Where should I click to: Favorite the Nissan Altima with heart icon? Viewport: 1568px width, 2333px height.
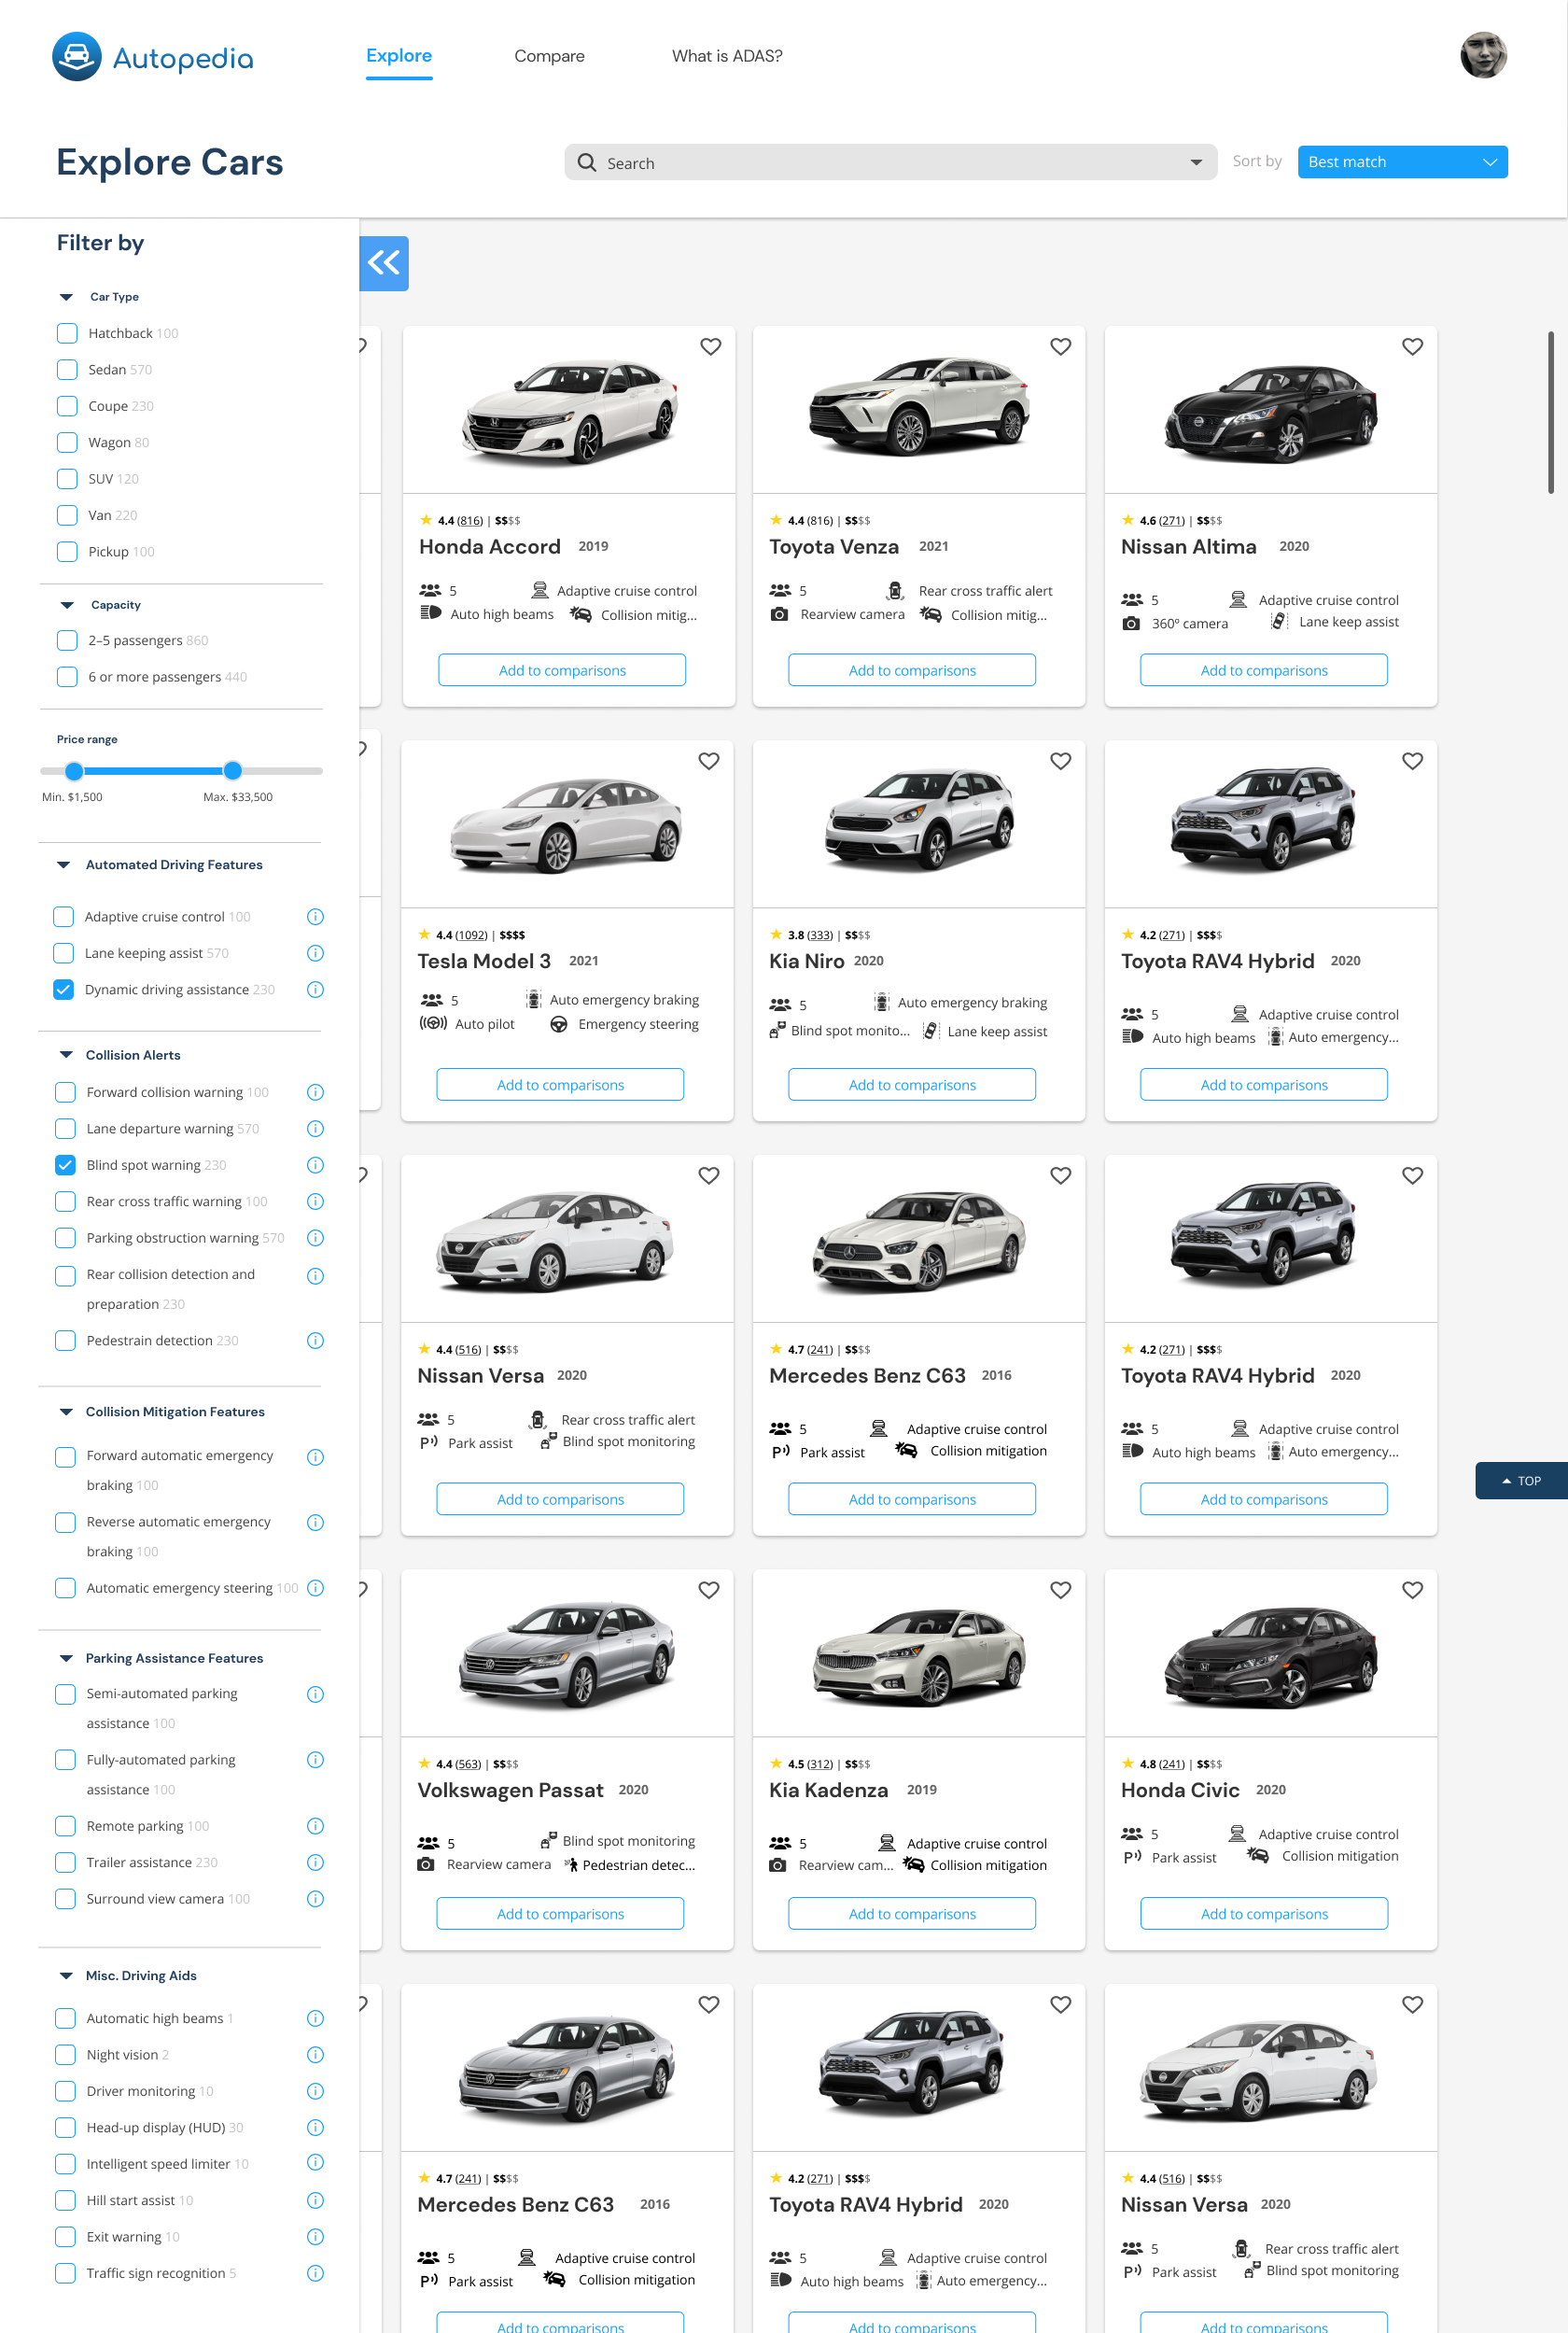1412,346
